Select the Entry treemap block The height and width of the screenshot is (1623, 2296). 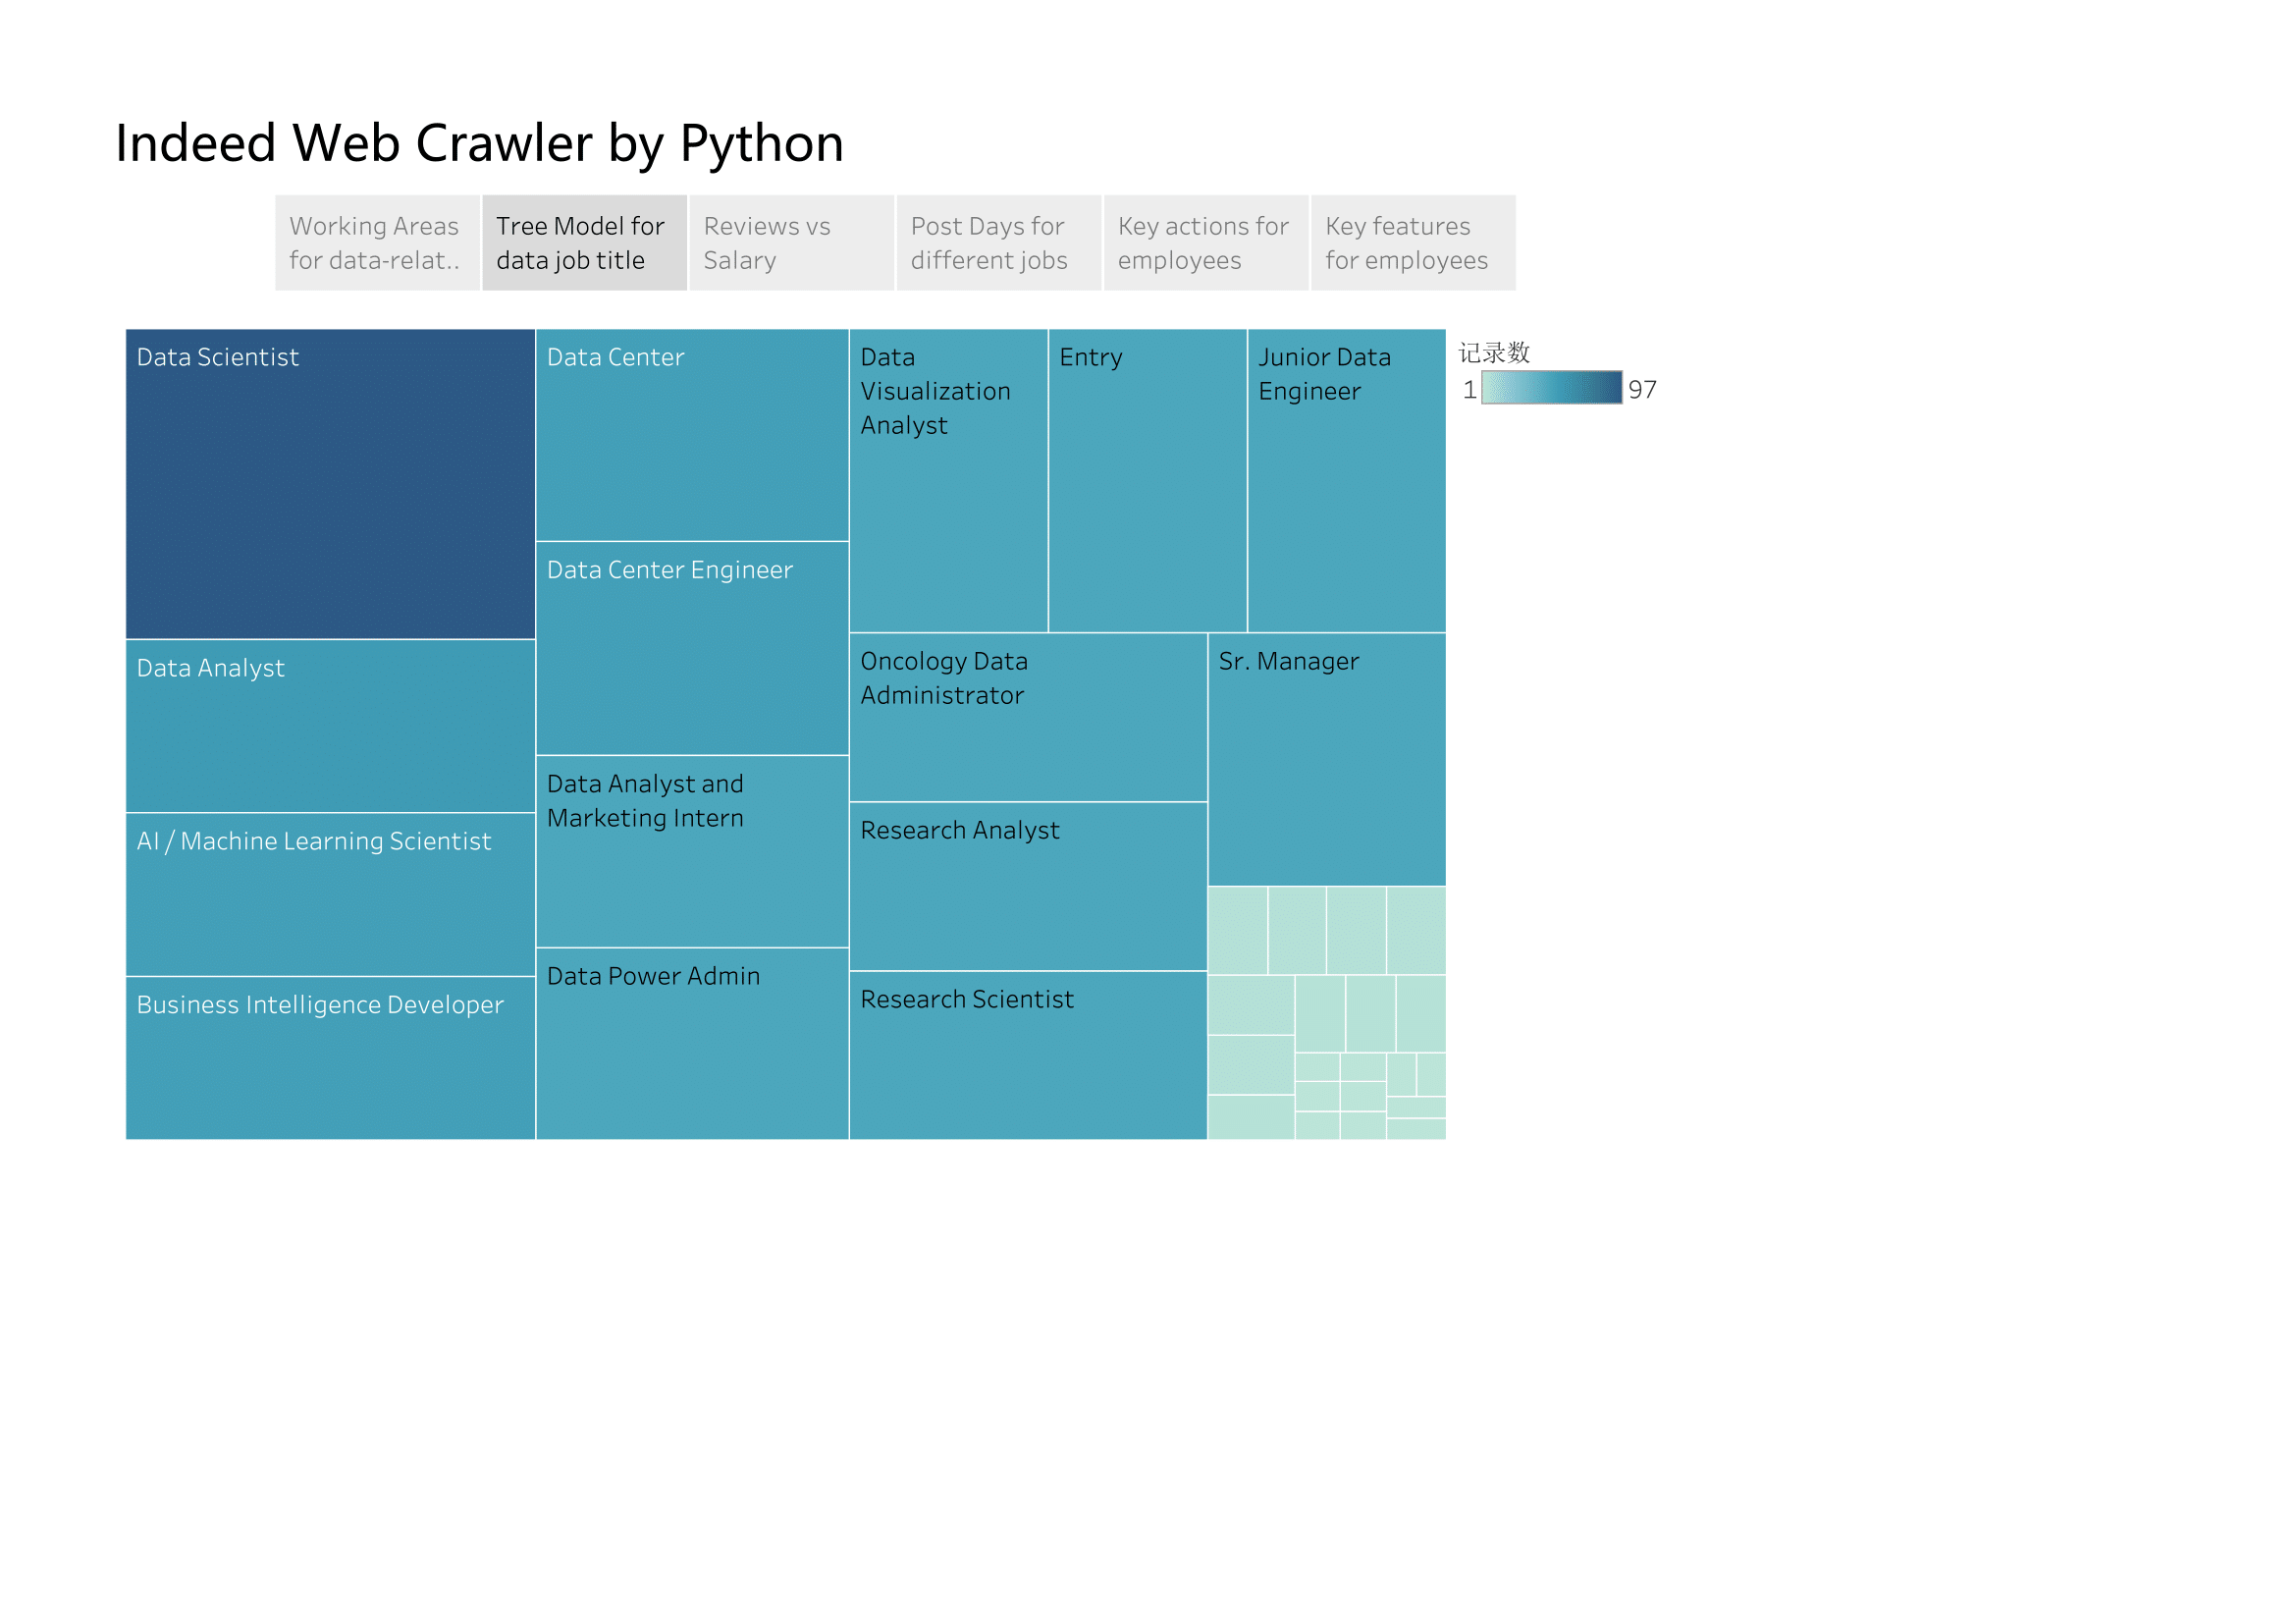1147,481
